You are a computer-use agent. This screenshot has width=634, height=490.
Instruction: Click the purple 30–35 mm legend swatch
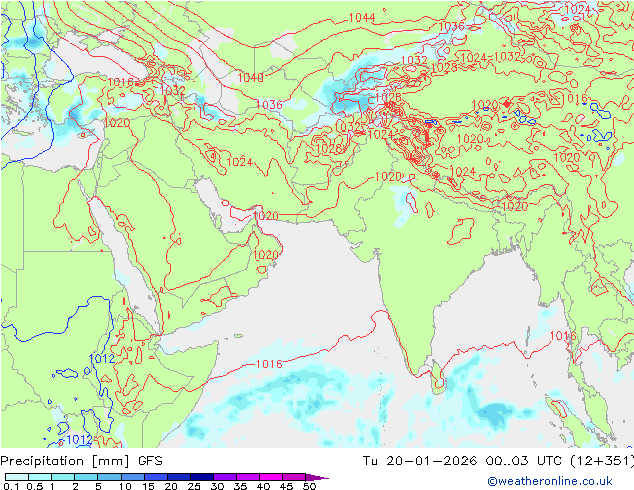click(225, 477)
